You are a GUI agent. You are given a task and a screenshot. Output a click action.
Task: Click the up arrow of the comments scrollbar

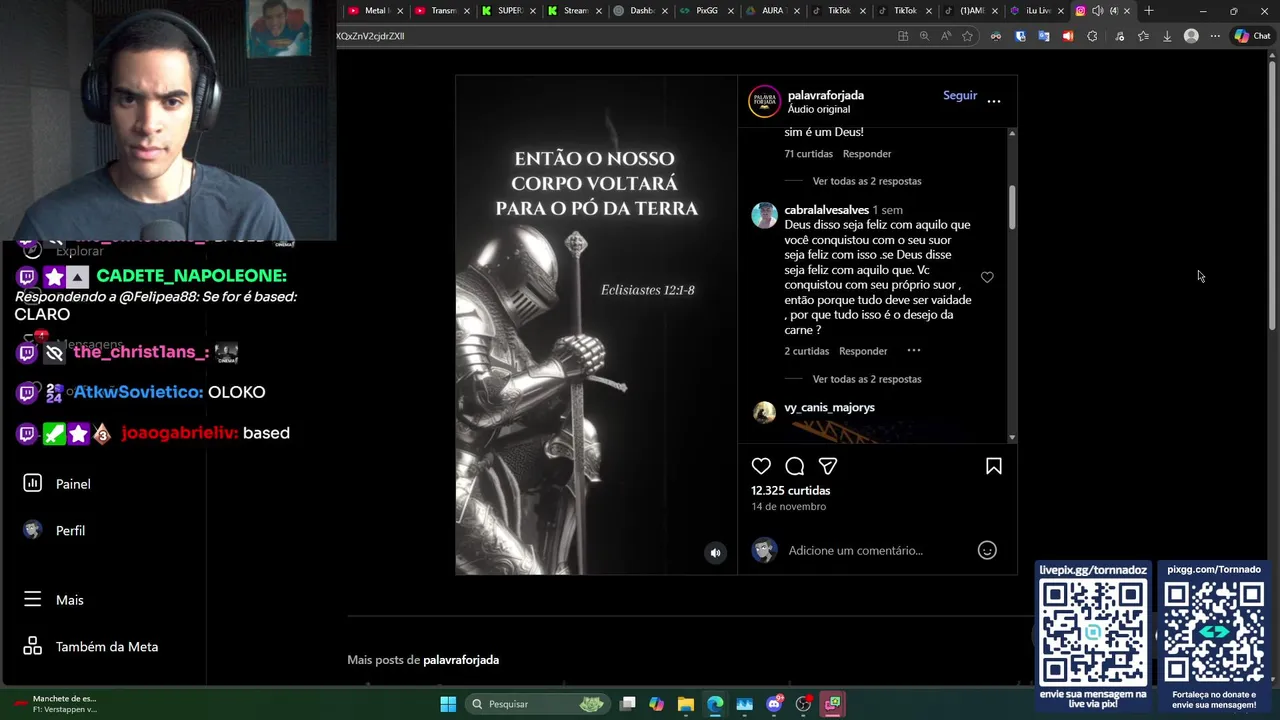[x=1012, y=133]
